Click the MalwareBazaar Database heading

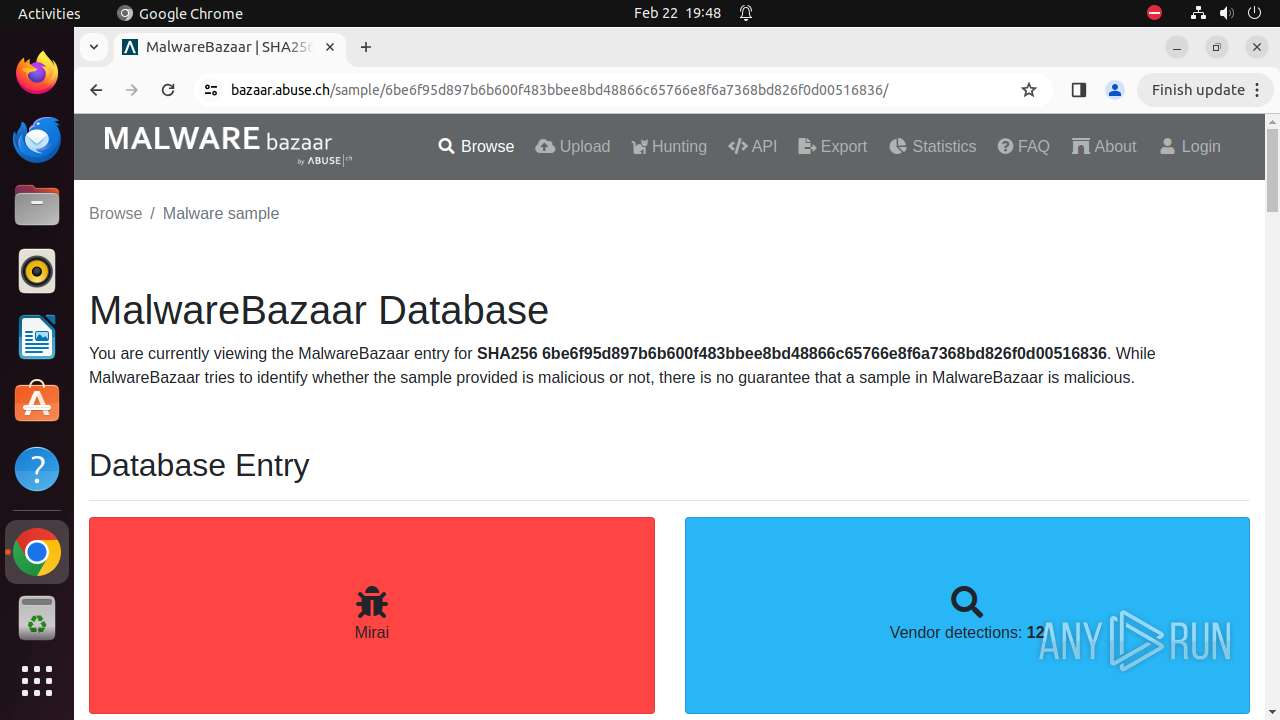click(x=319, y=310)
